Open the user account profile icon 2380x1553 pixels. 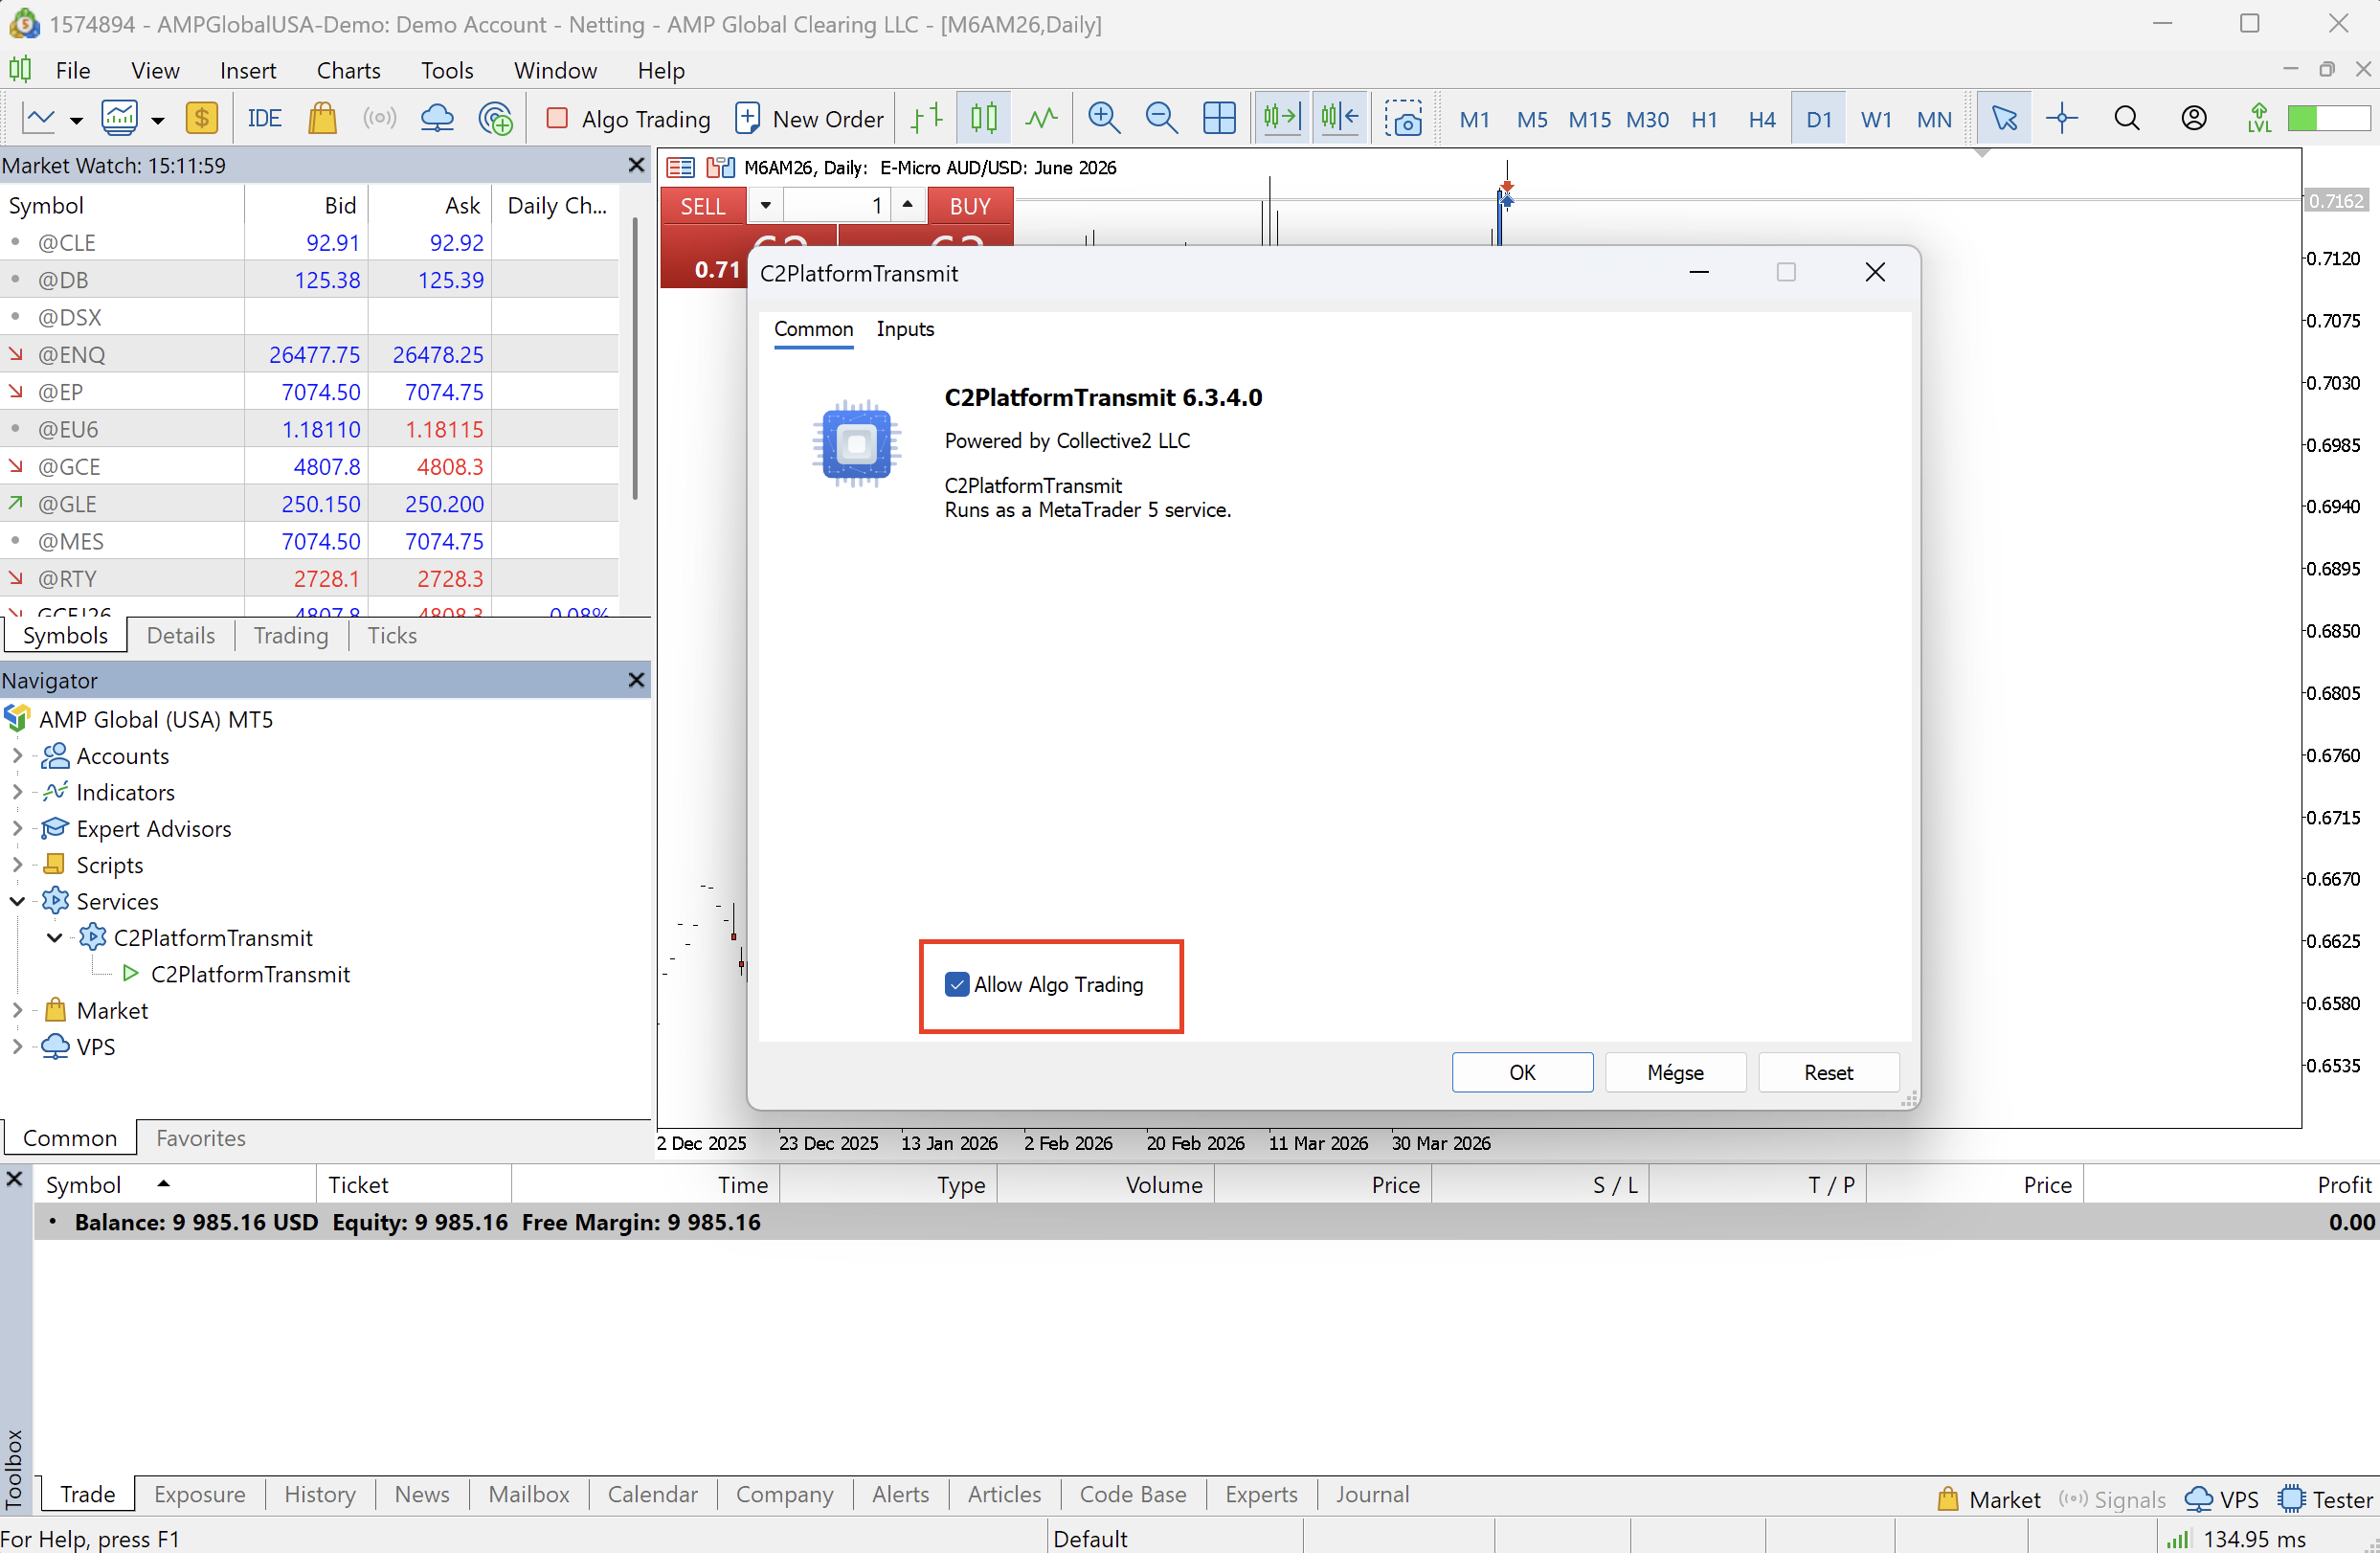2194,119
